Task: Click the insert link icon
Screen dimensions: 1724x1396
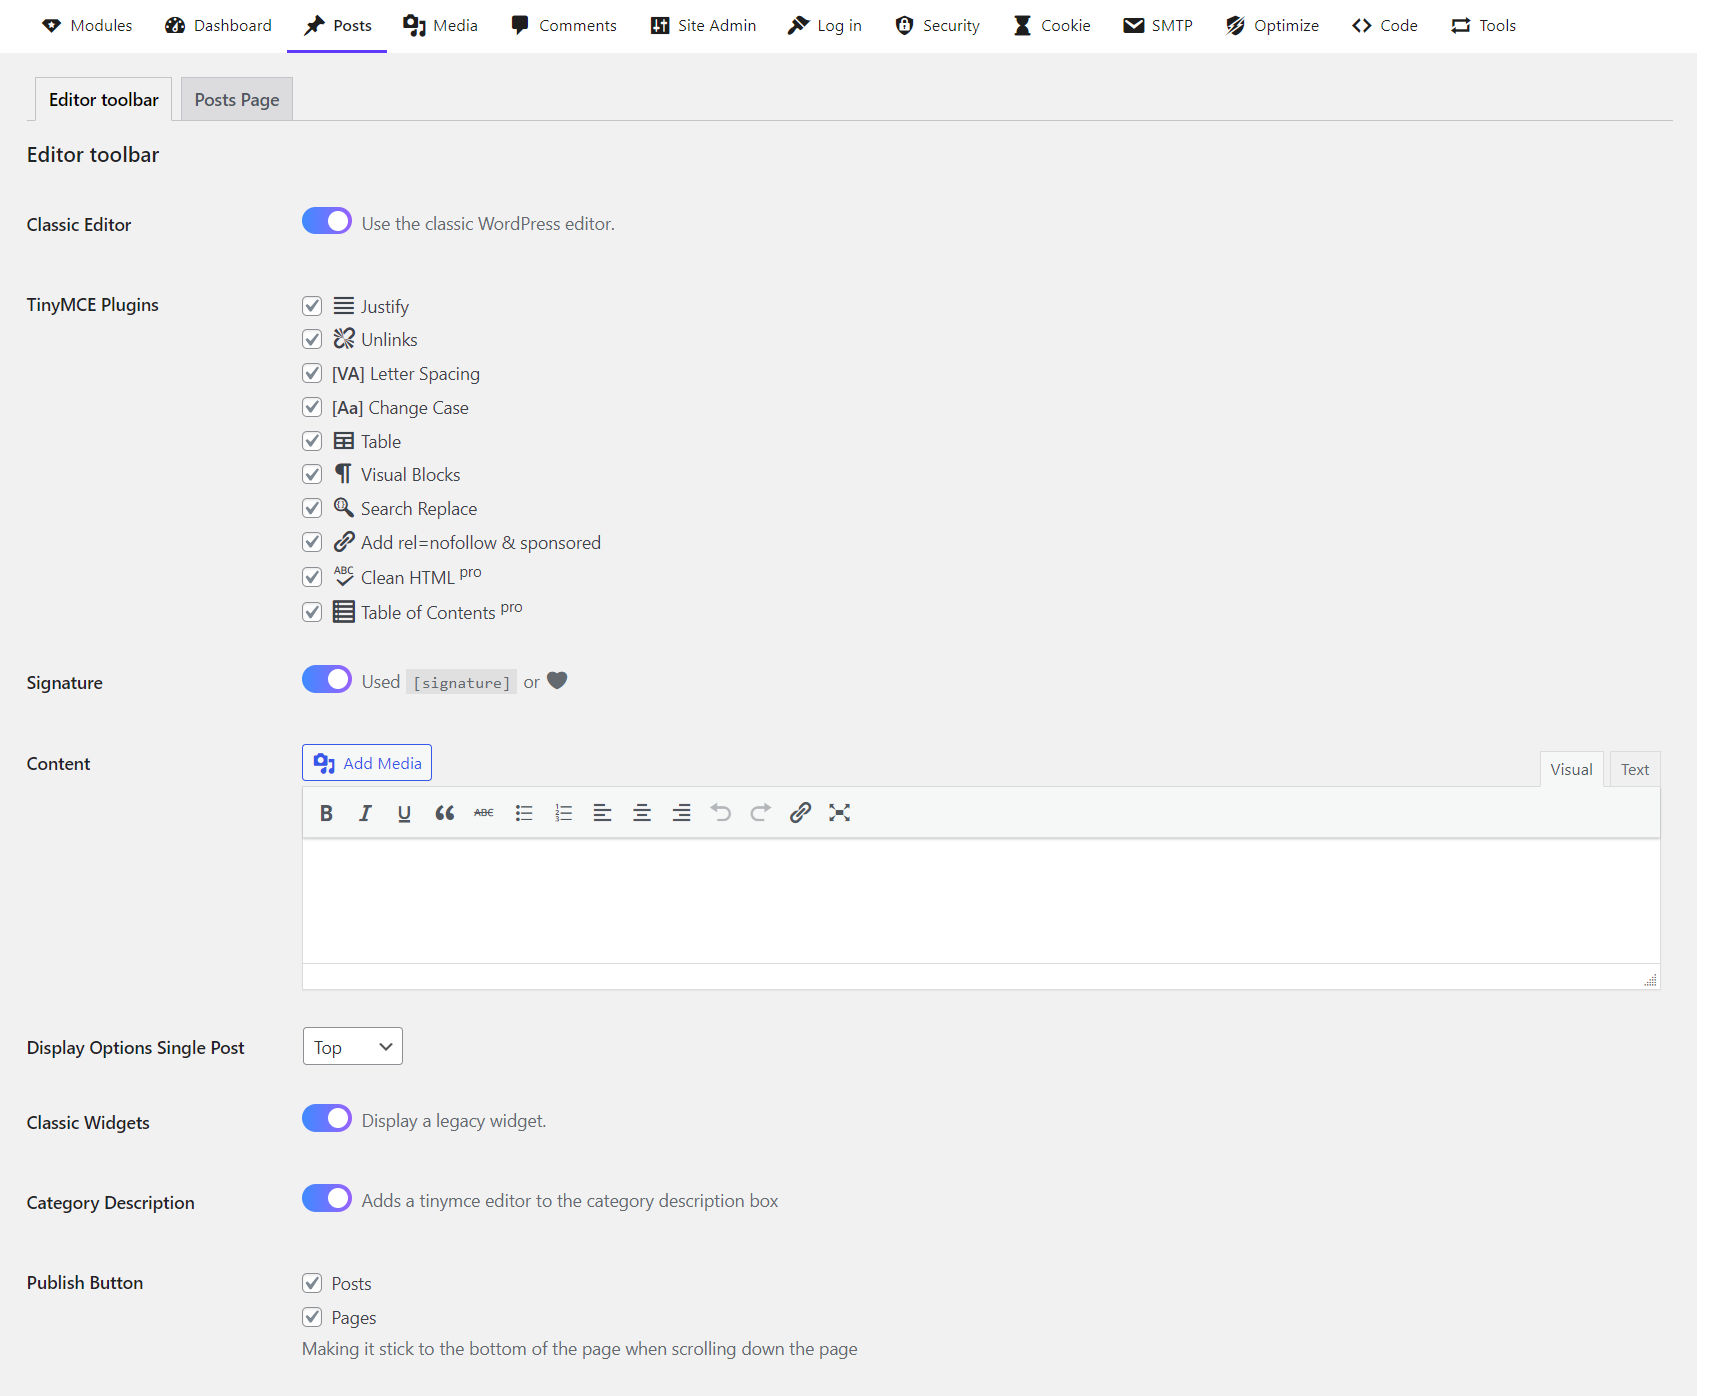Action: (x=800, y=813)
